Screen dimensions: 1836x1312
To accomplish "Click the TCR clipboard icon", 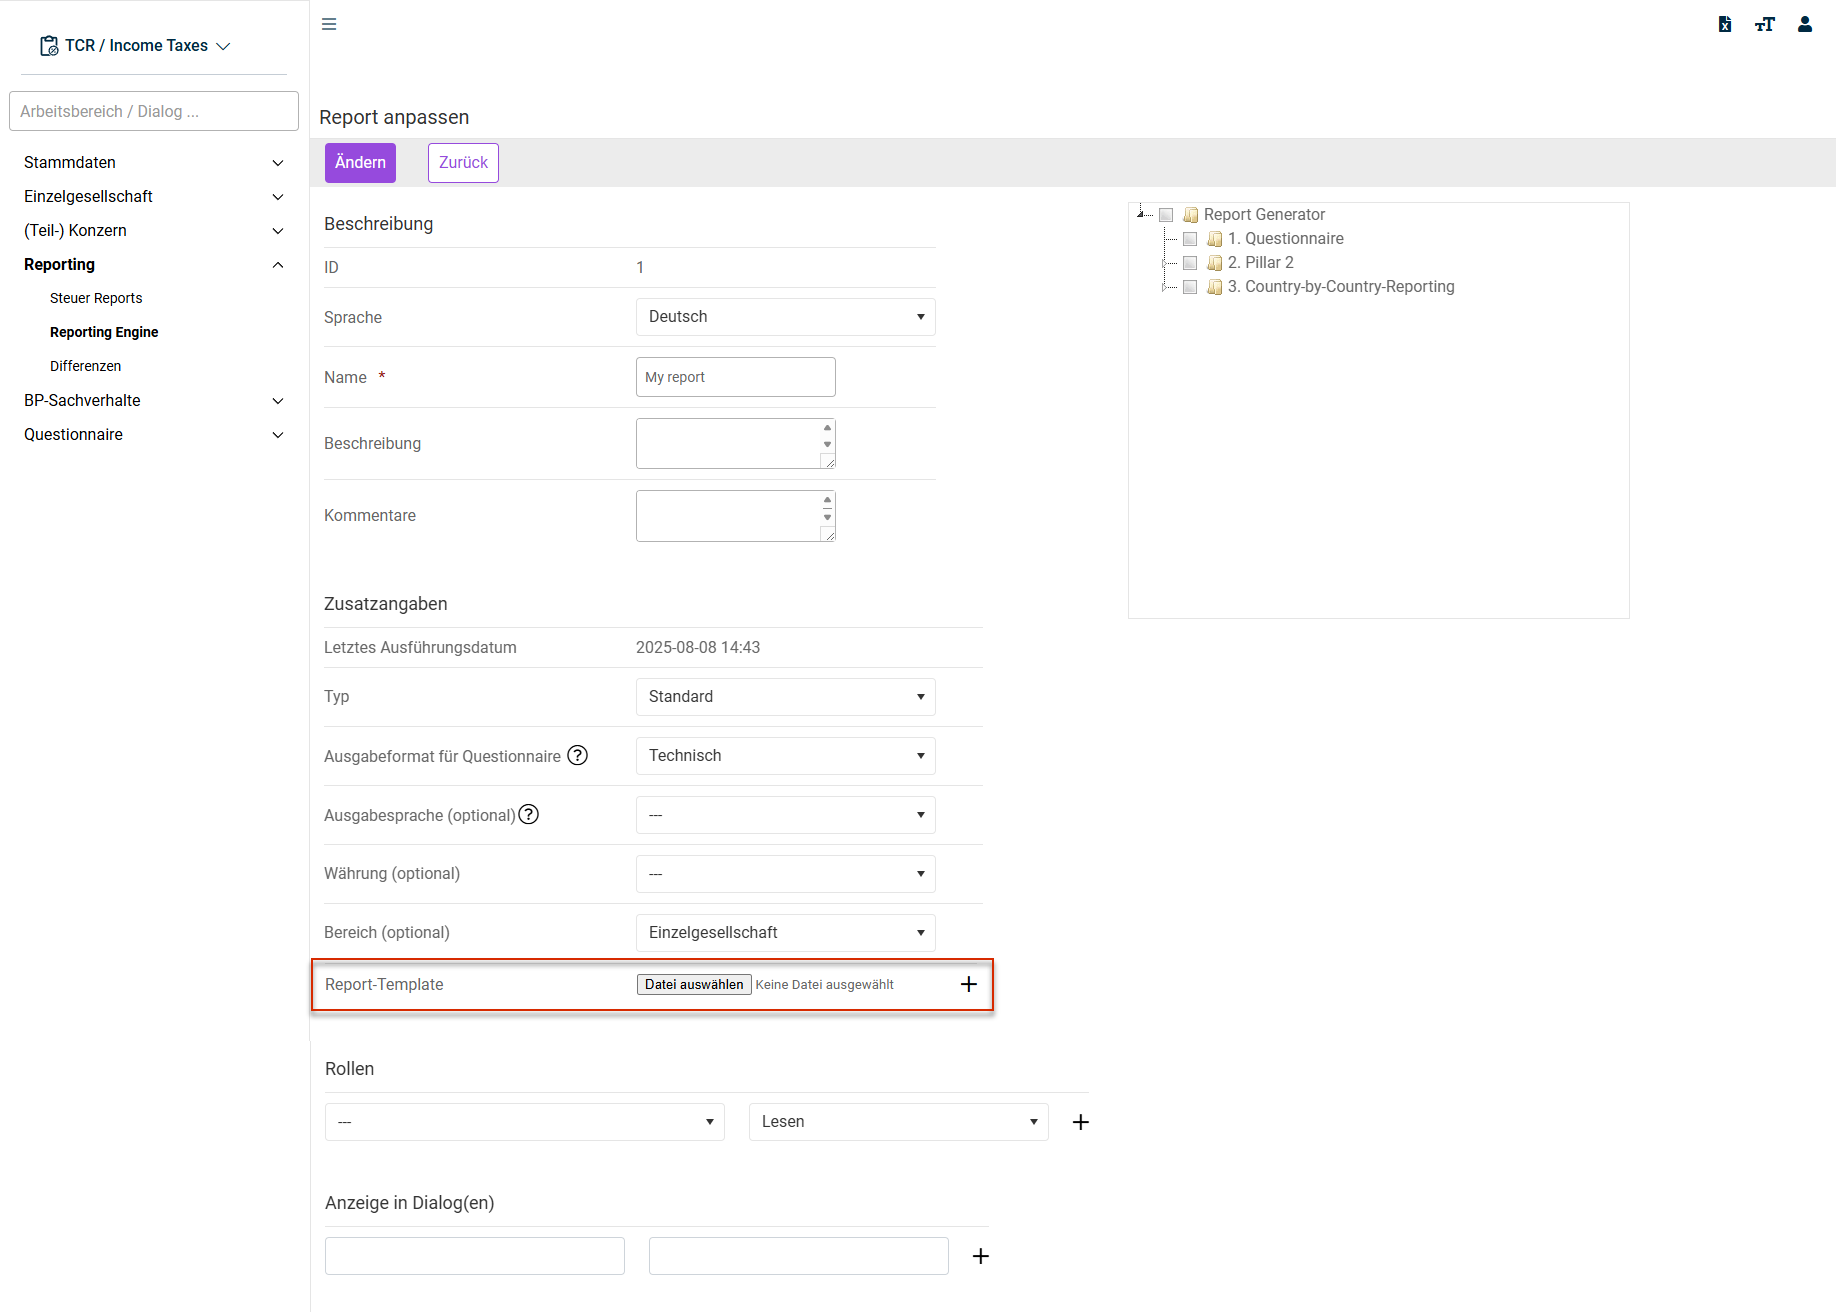I will click(x=49, y=46).
